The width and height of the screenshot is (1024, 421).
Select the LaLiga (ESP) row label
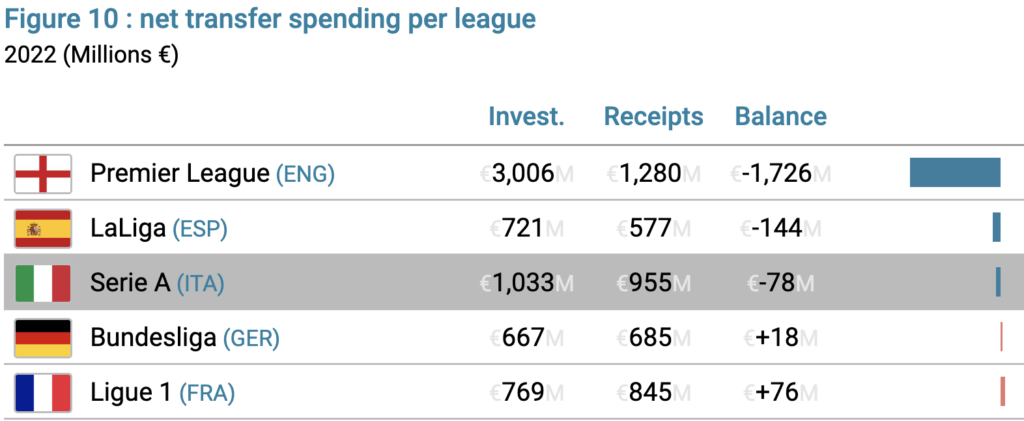[x=159, y=228]
